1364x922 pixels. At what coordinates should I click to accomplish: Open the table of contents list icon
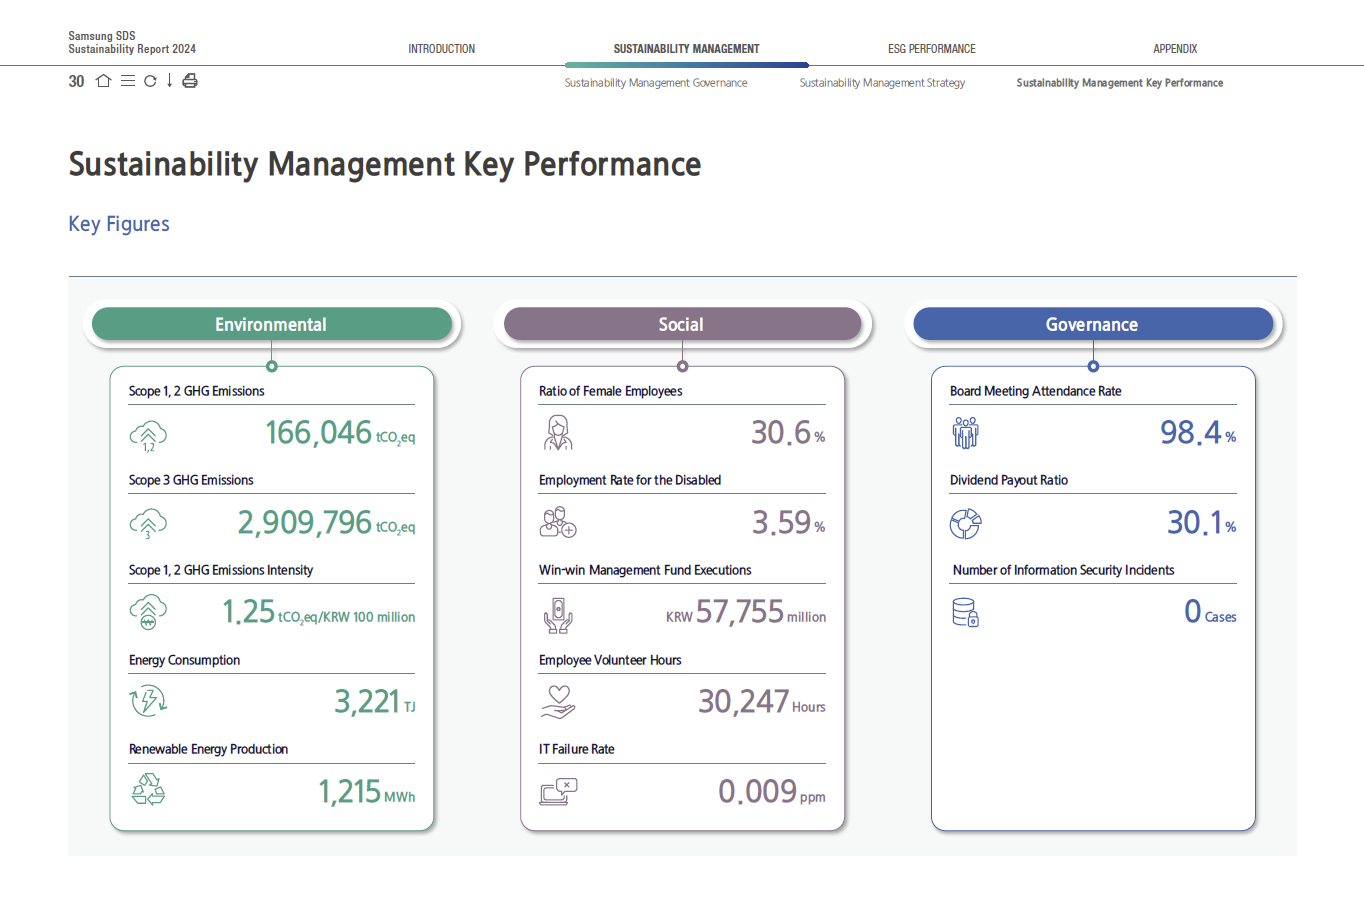(x=128, y=81)
